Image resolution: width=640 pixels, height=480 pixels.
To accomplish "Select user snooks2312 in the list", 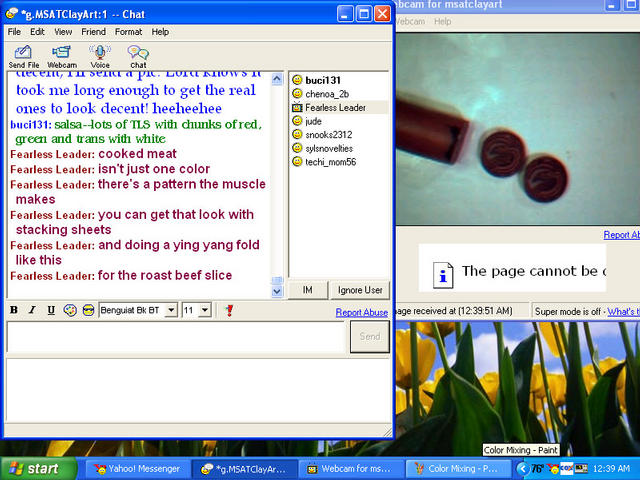I will pos(329,135).
